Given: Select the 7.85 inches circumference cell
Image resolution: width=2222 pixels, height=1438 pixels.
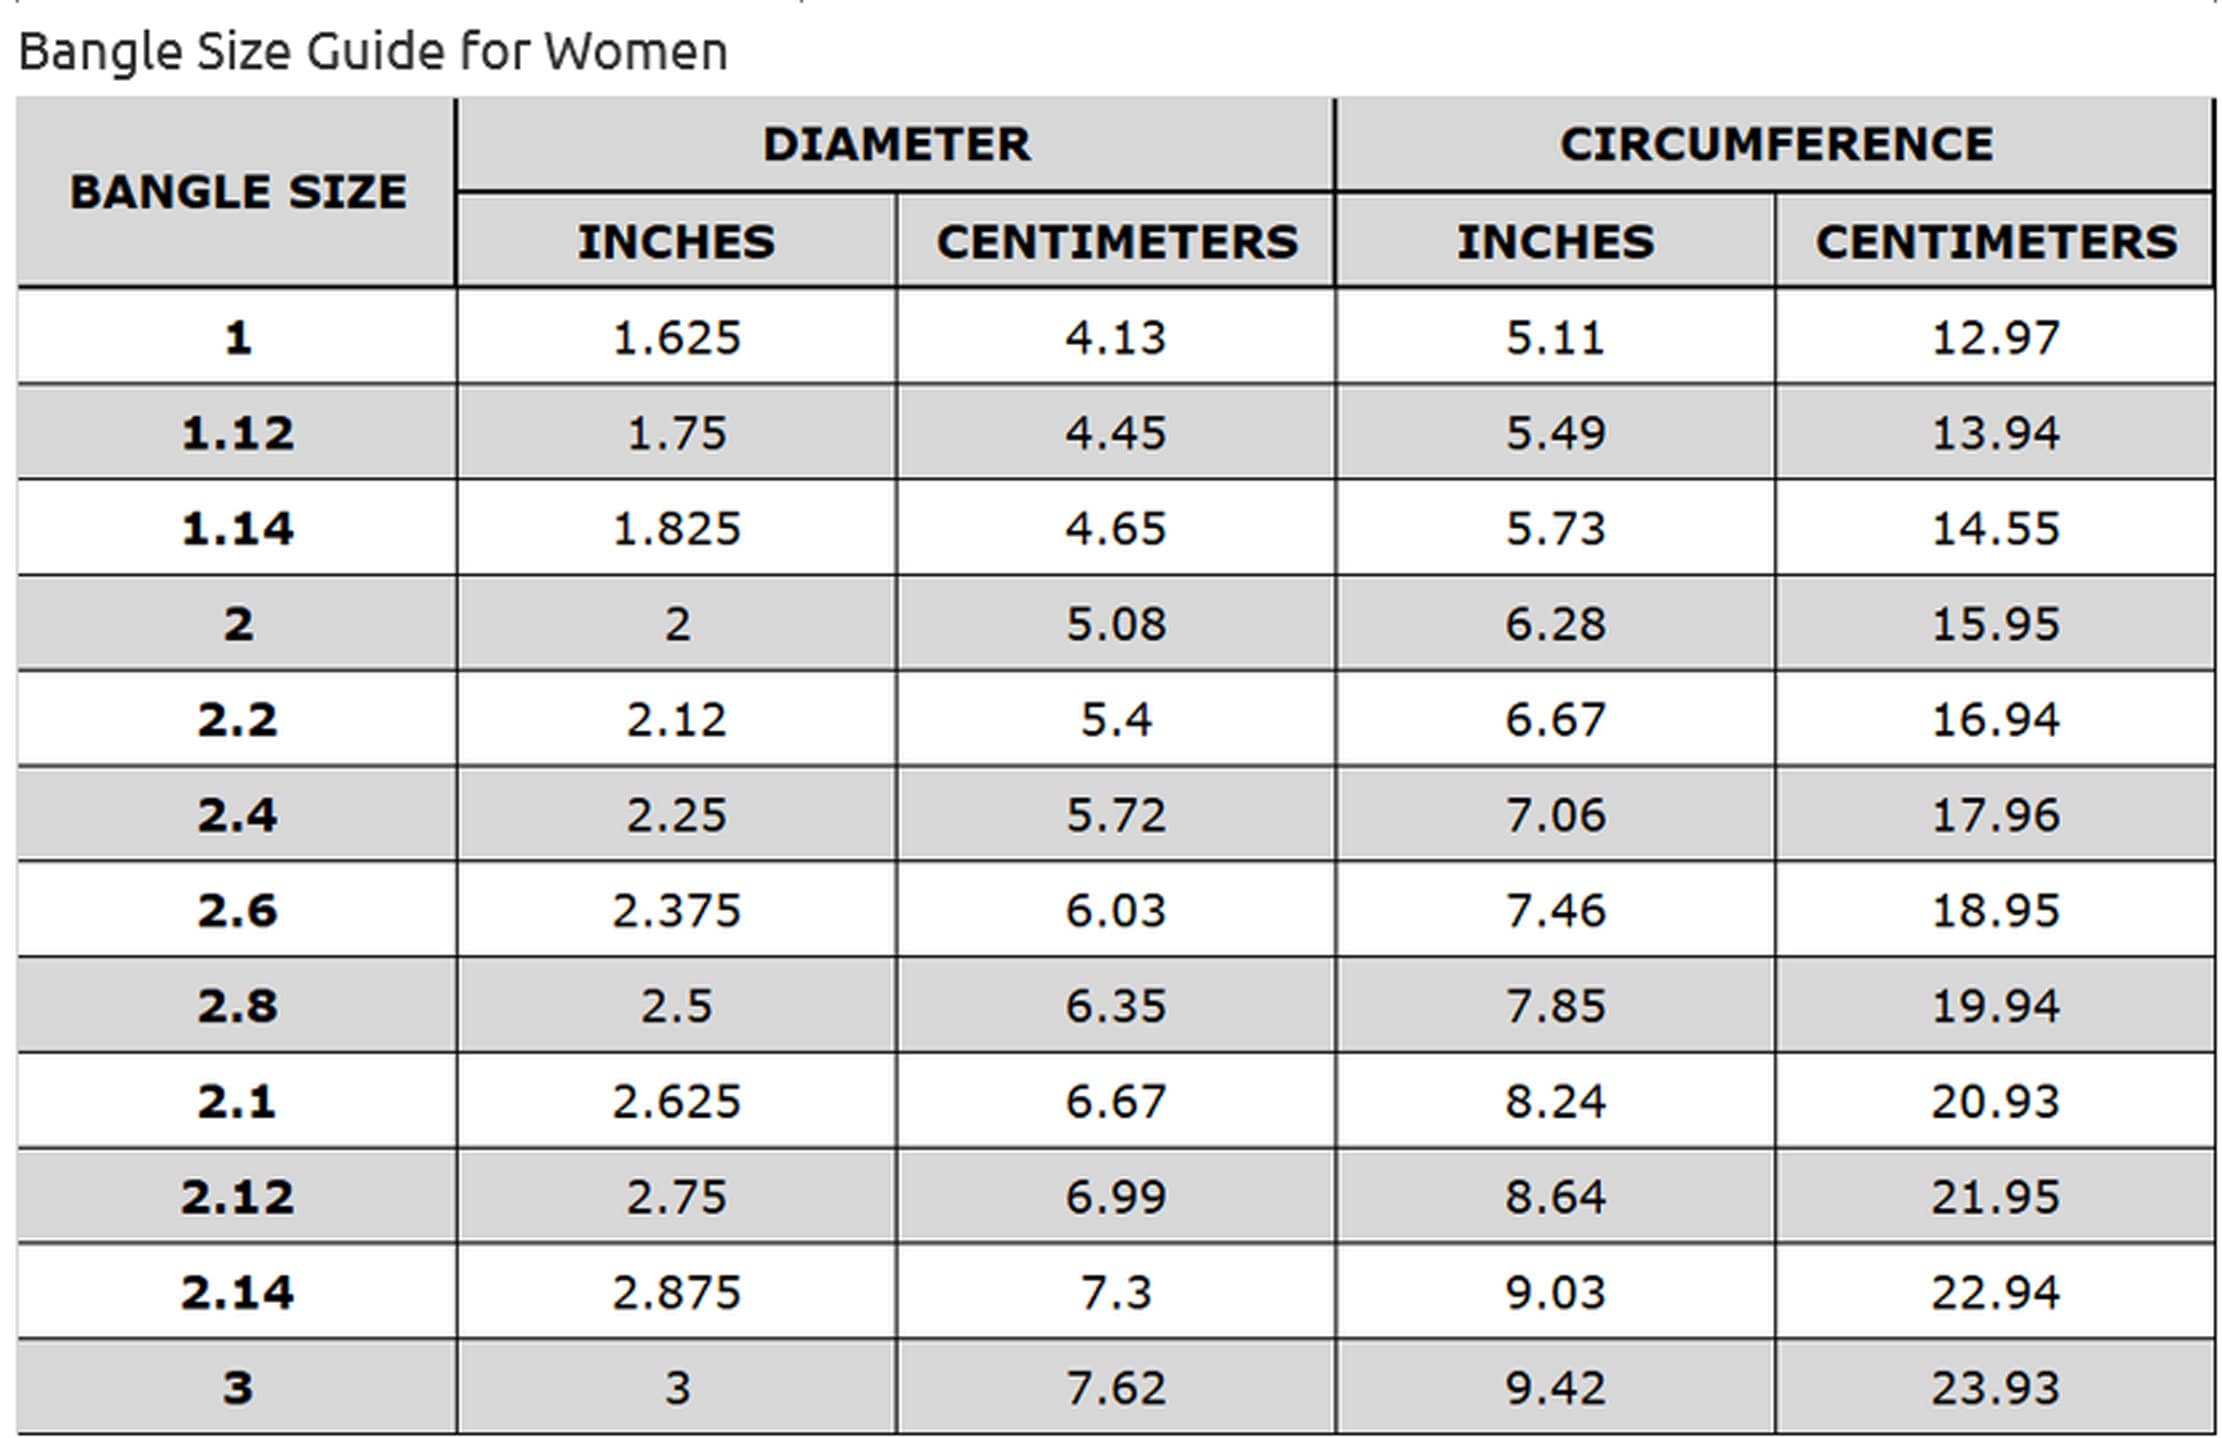Looking at the screenshot, I should 1555,1005.
